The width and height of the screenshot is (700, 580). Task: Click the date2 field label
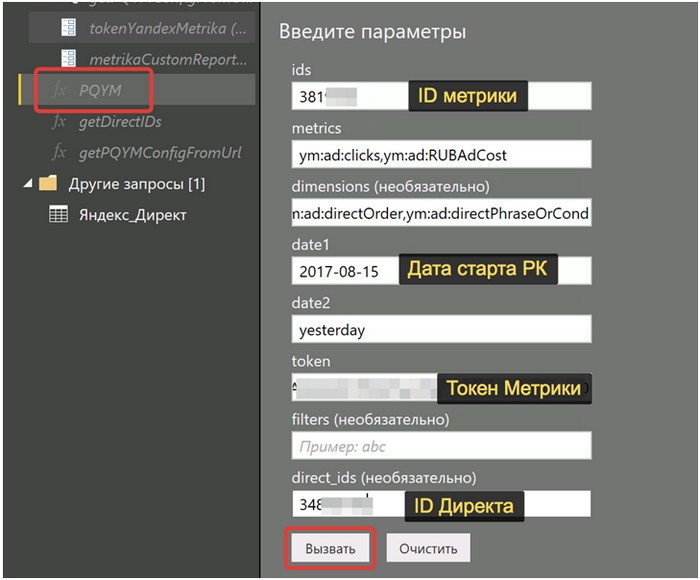click(311, 303)
